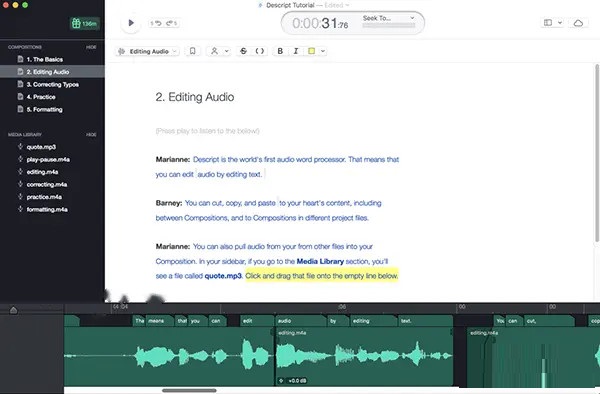Toggle the sidebar layout icon
The height and width of the screenshot is (394, 600).
[548, 23]
